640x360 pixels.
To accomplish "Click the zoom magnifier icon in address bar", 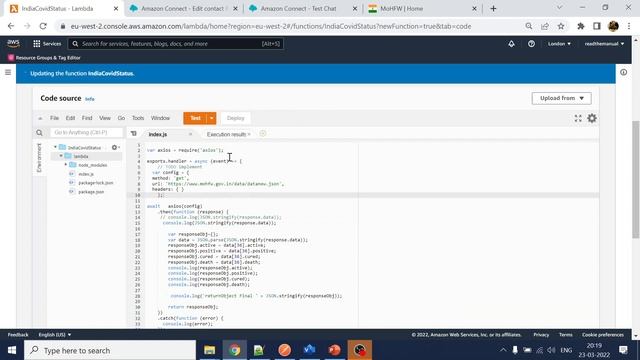I will [529, 26].
